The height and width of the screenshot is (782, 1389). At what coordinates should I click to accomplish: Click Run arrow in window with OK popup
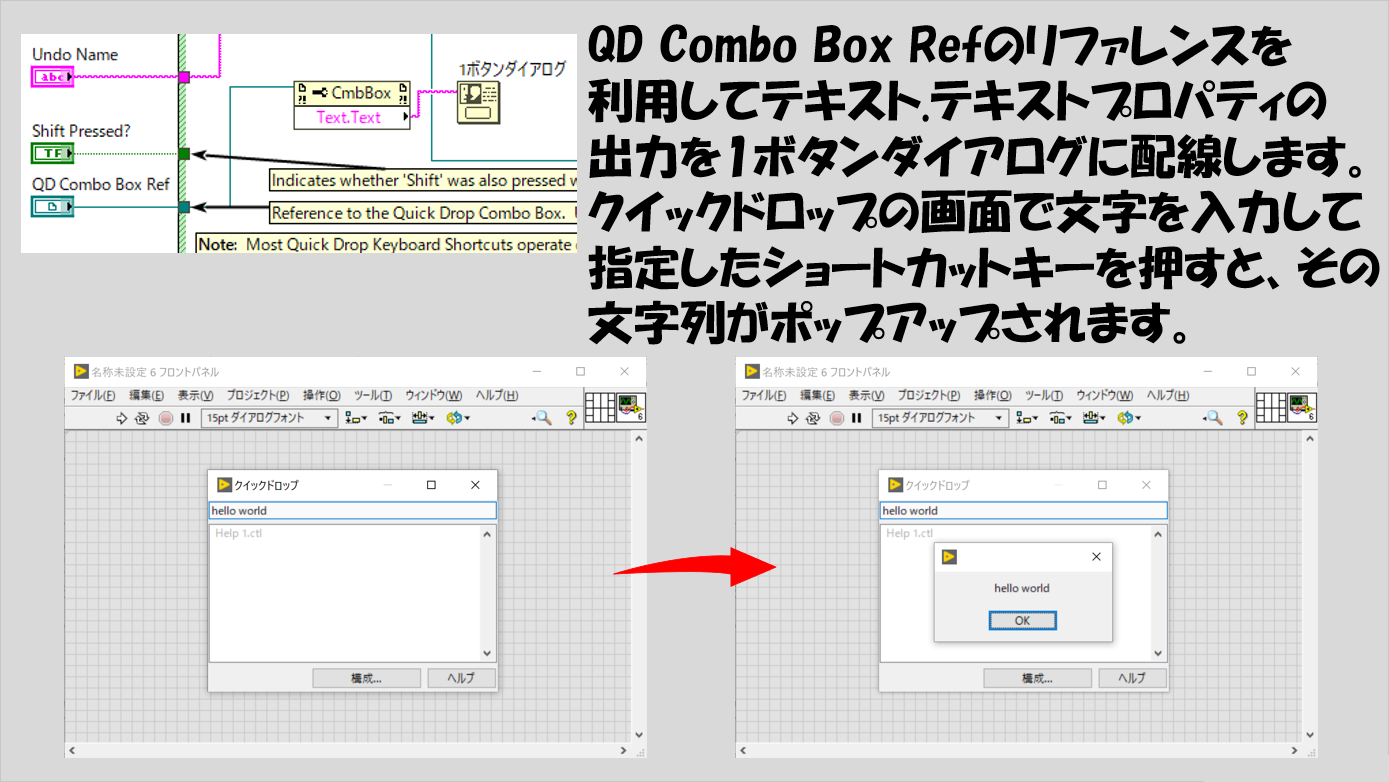(793, 418)
